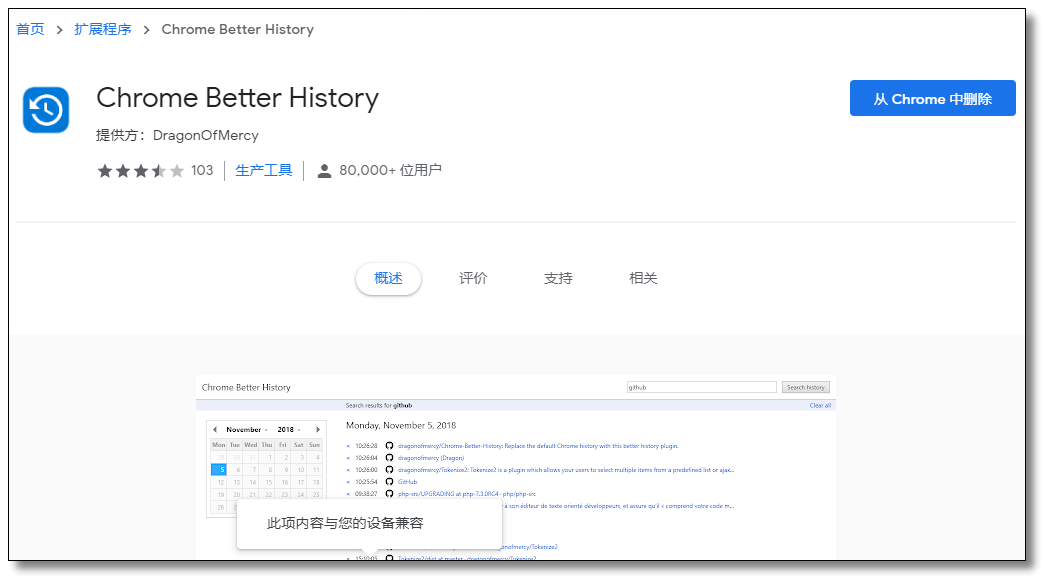Select day 19 in the preview calendar

click(x=219, y=495)
